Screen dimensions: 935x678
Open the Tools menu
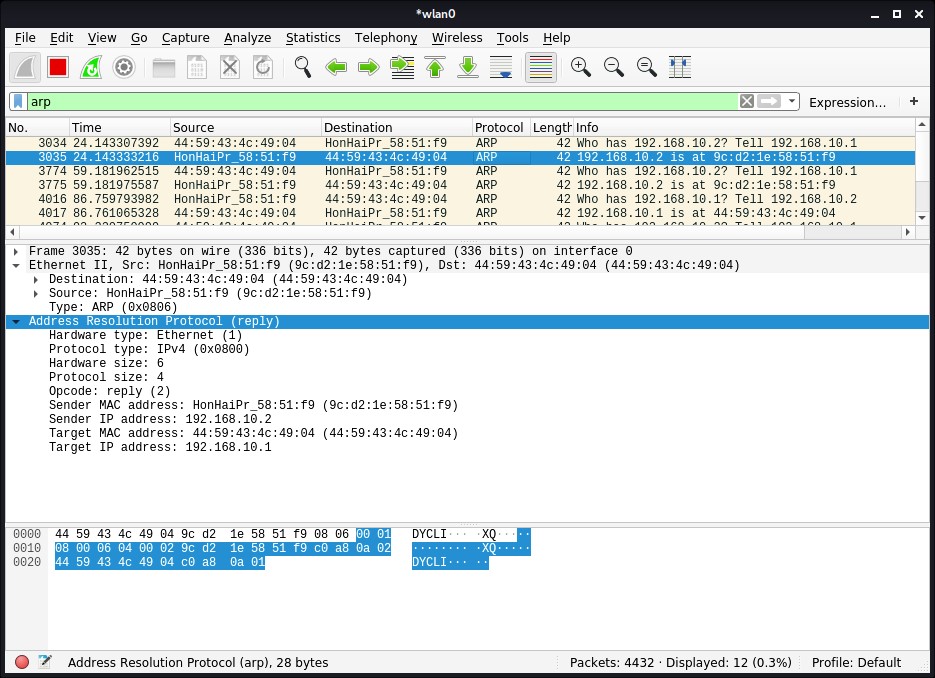pyautogui.click(x=512, y=38)
